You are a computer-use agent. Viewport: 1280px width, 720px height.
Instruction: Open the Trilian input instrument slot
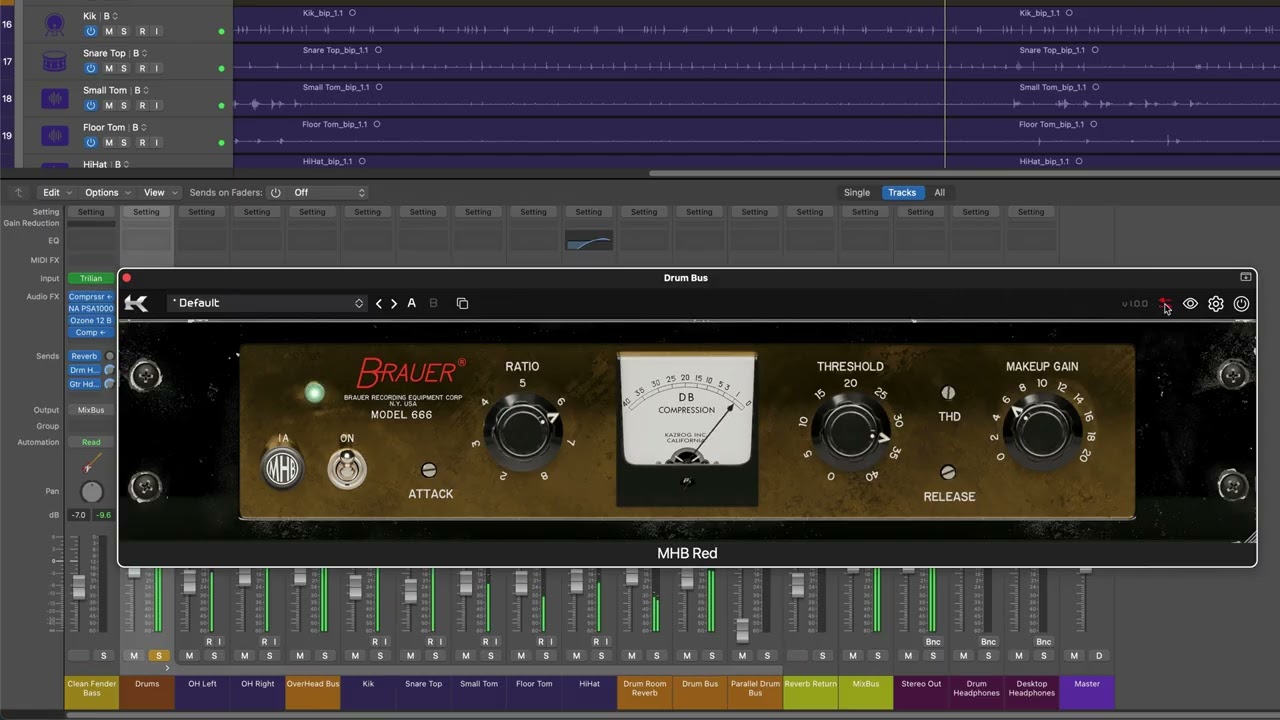coord(91,278)
